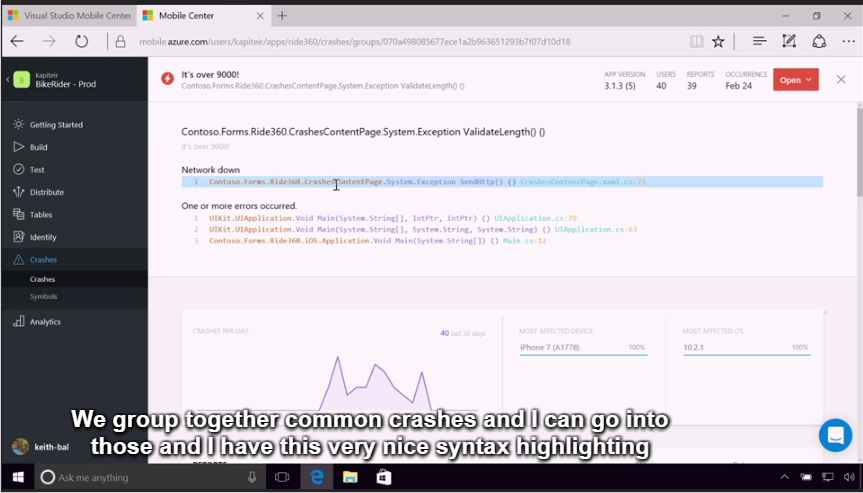Click the red crash lightning icon
This screenshot has height=493, width=863.
click(167, 79)
